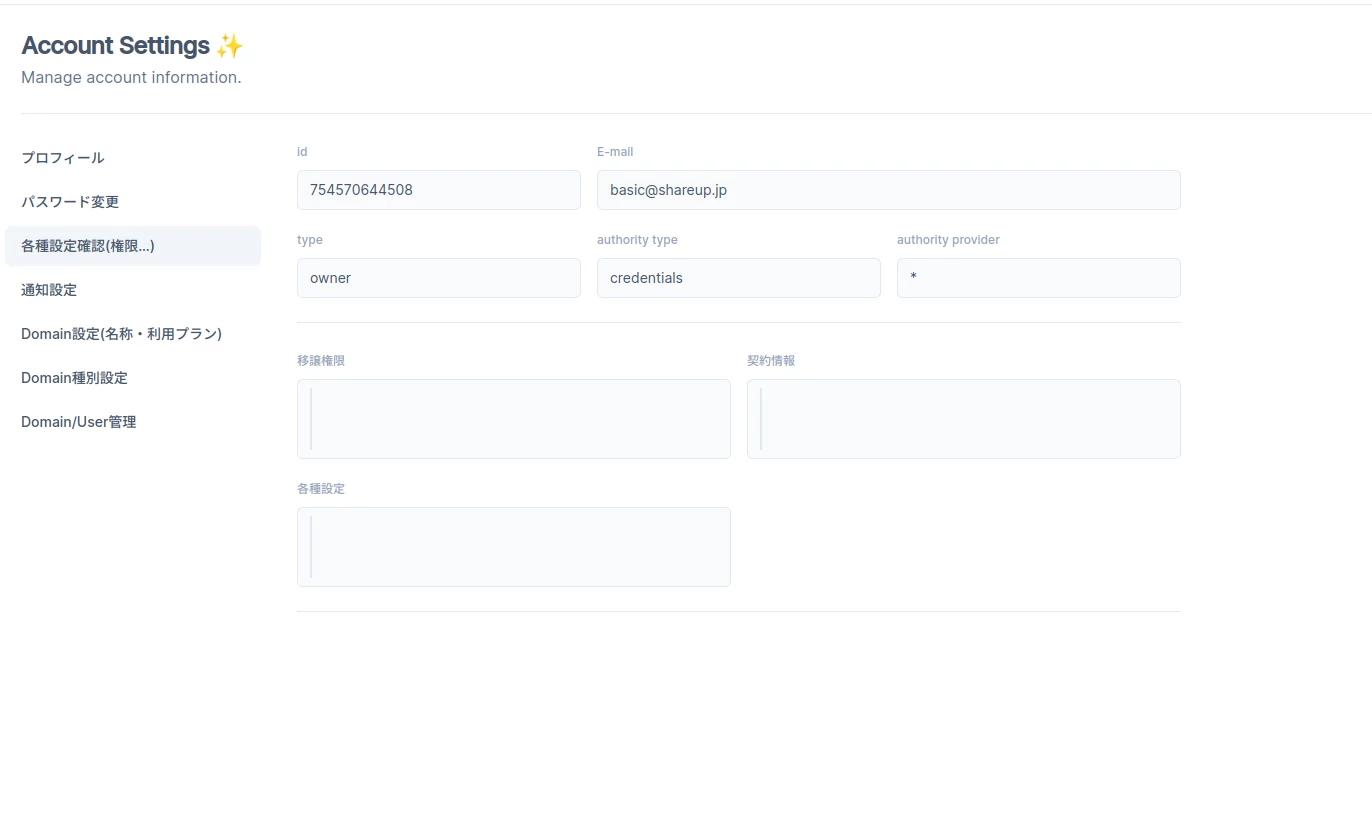Click the authority type field credentials

tap(739, 278)
